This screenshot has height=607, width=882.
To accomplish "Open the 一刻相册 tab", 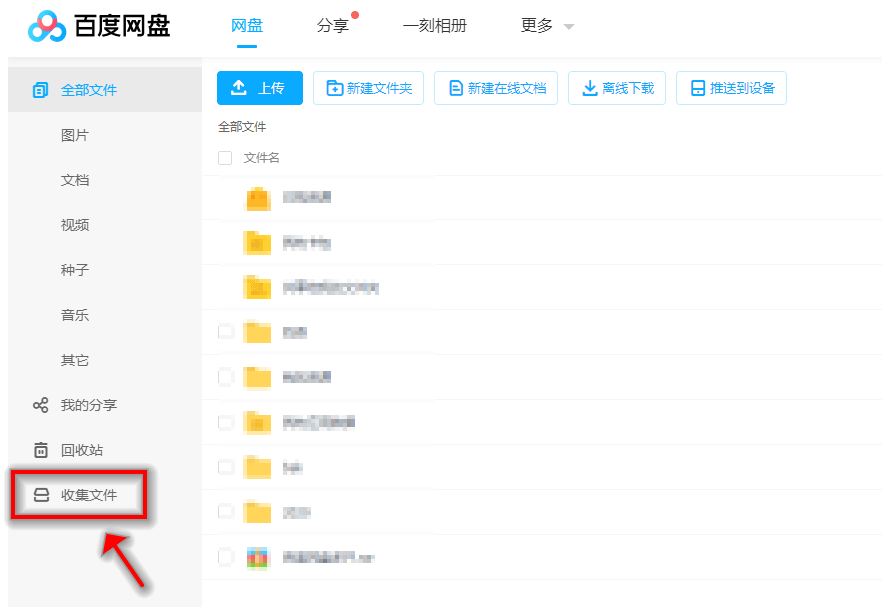I will click(434, 26).
